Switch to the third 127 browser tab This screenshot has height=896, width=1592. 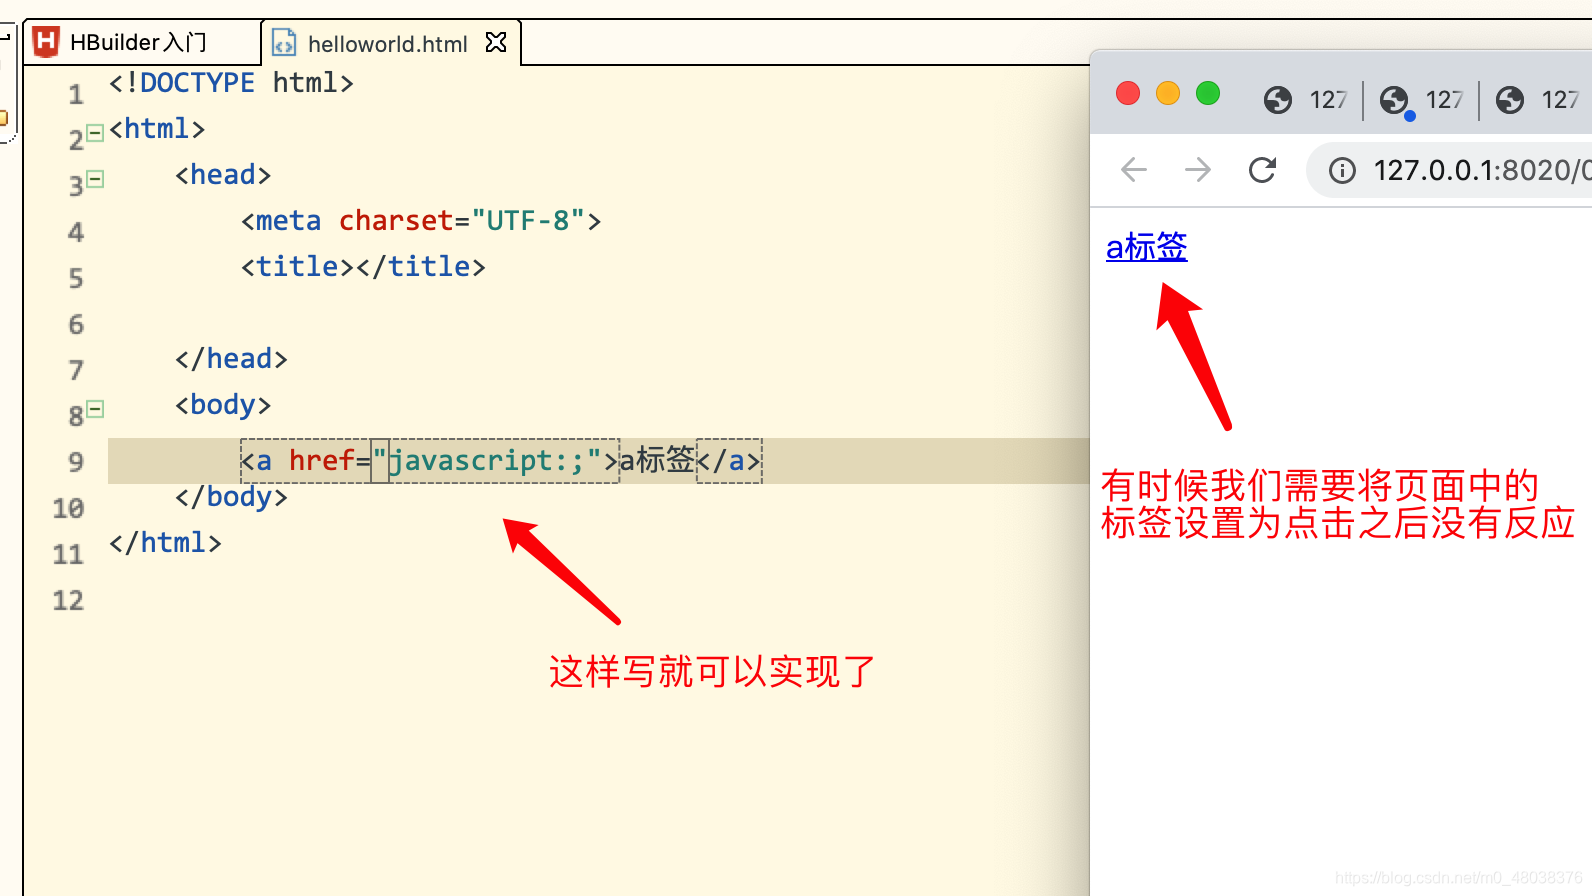(x=1538, y=100)
